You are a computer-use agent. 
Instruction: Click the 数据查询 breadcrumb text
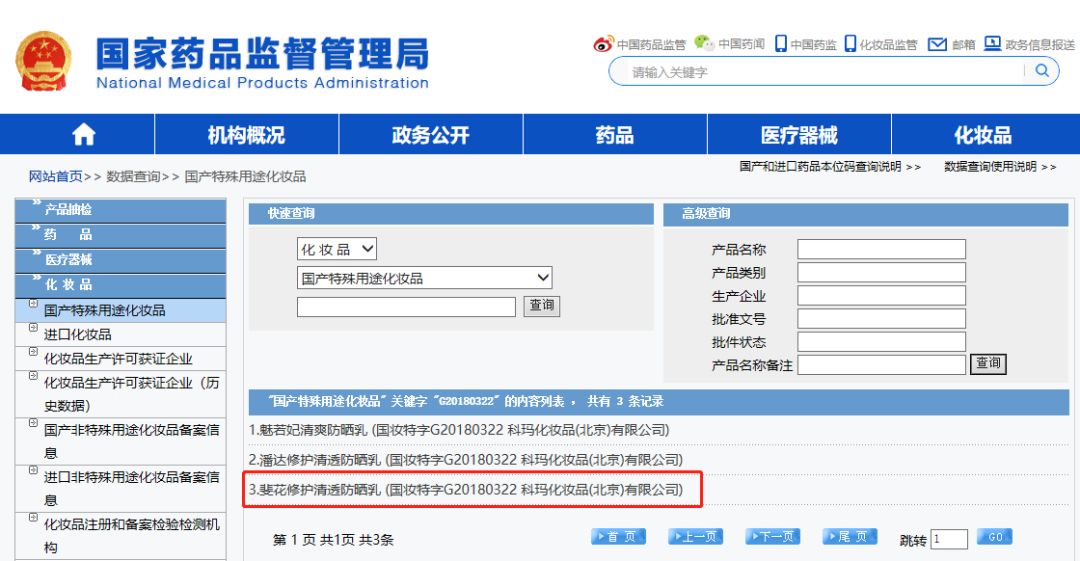[133, 176]
